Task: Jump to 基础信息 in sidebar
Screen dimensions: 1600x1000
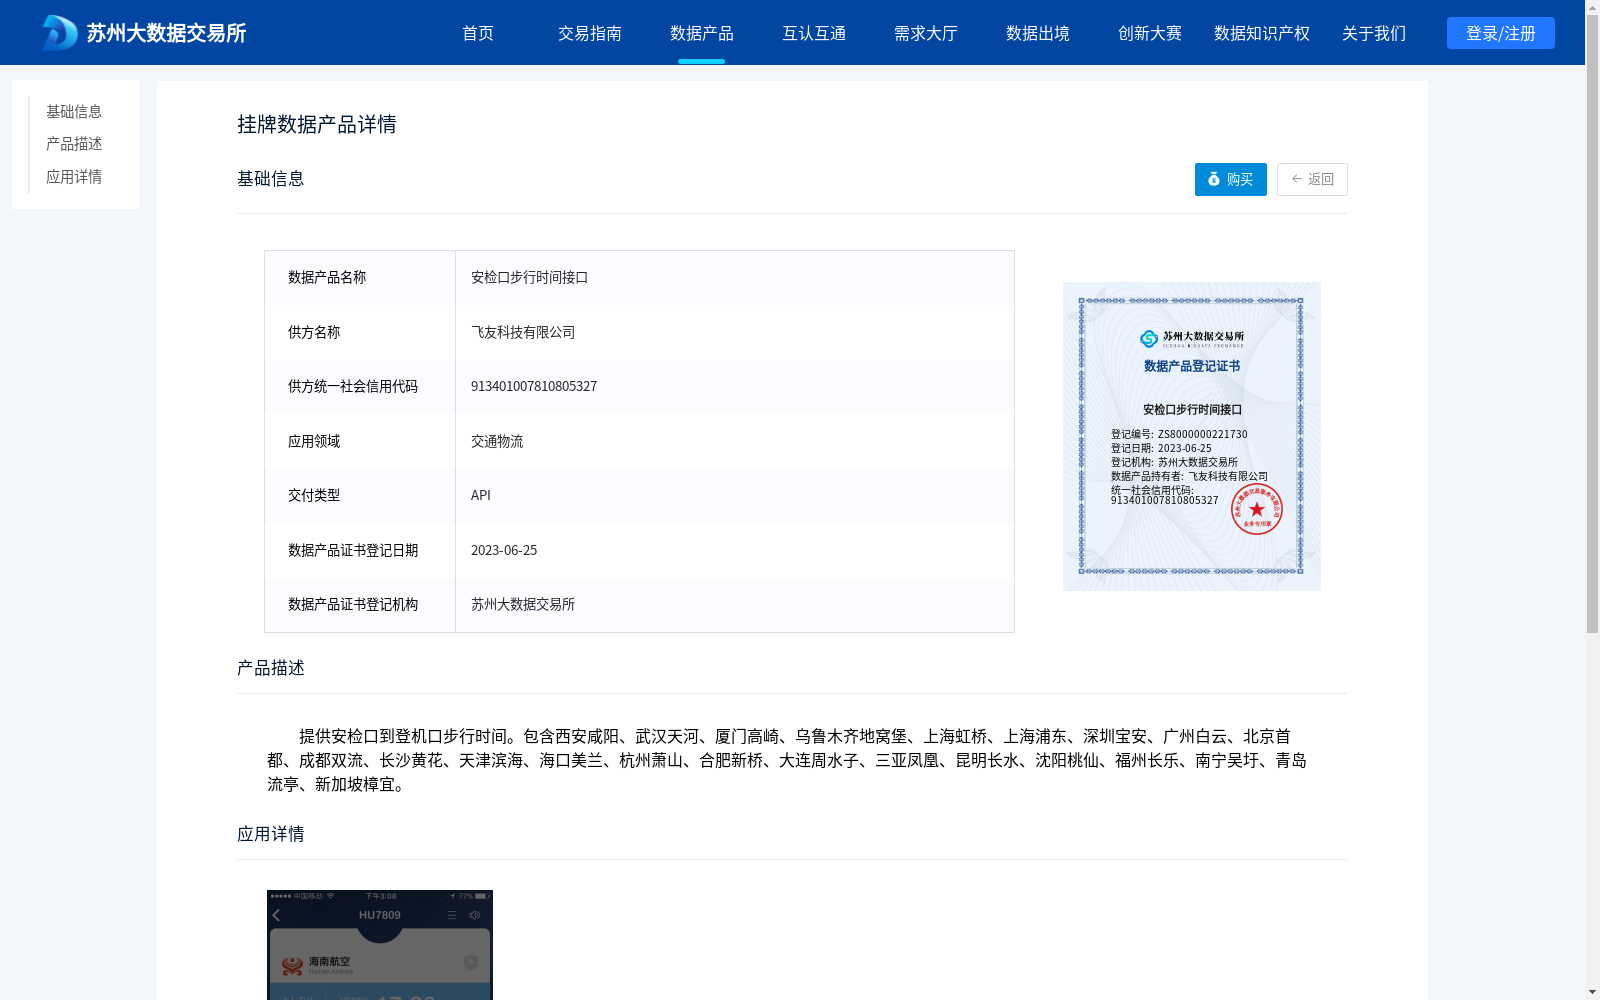Action: [74, 111]
